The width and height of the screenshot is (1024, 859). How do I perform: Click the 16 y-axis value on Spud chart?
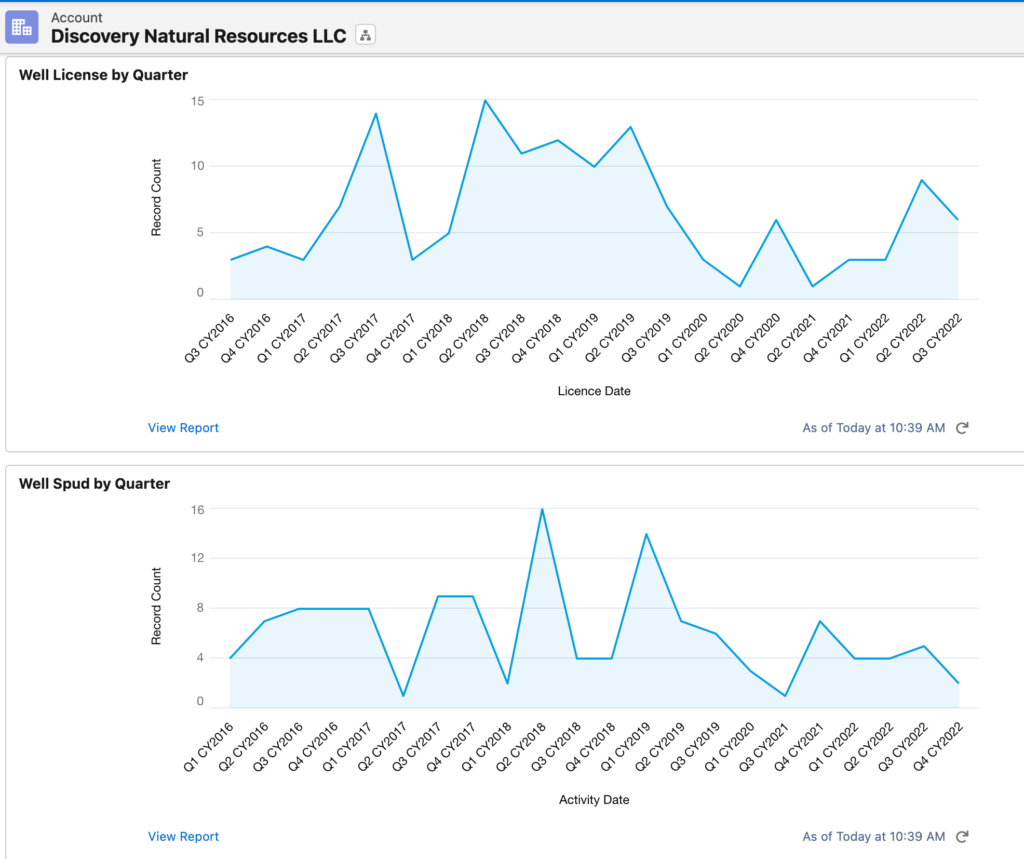pyautogui.click(x=197, y=510)
